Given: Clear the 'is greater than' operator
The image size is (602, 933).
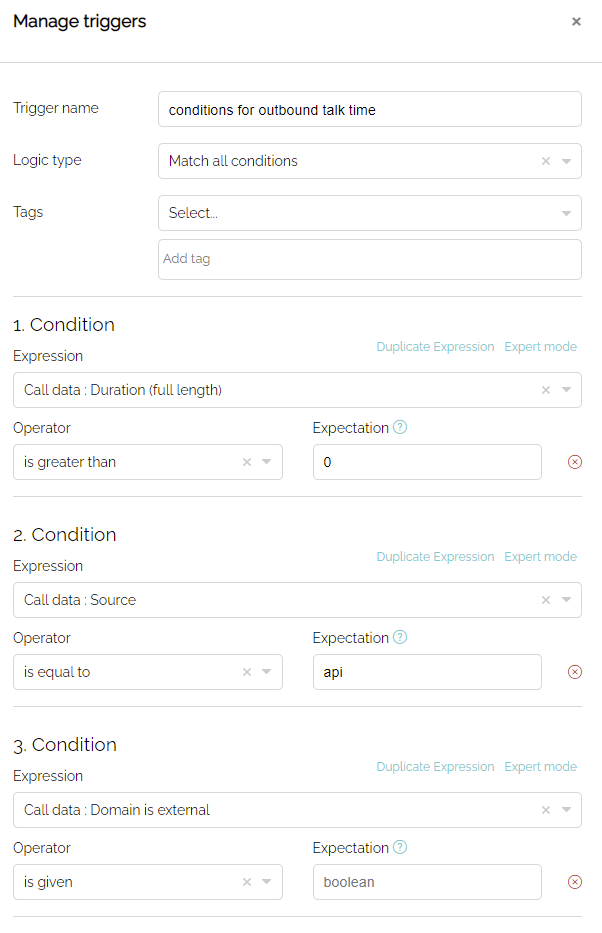Looking at the screenshot, I should tap(247, 462).
